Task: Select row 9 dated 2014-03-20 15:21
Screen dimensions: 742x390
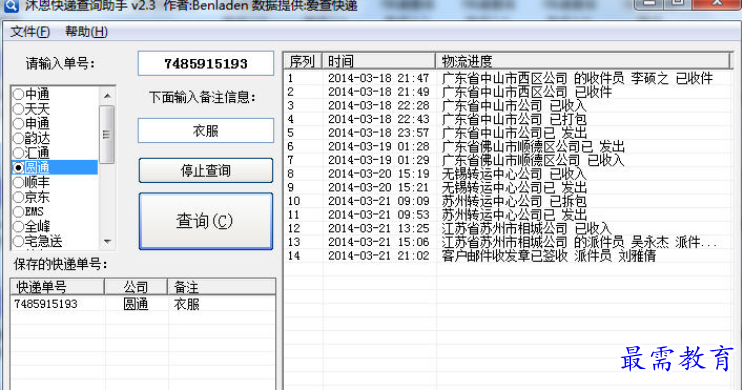Action: tap(508, 187)
